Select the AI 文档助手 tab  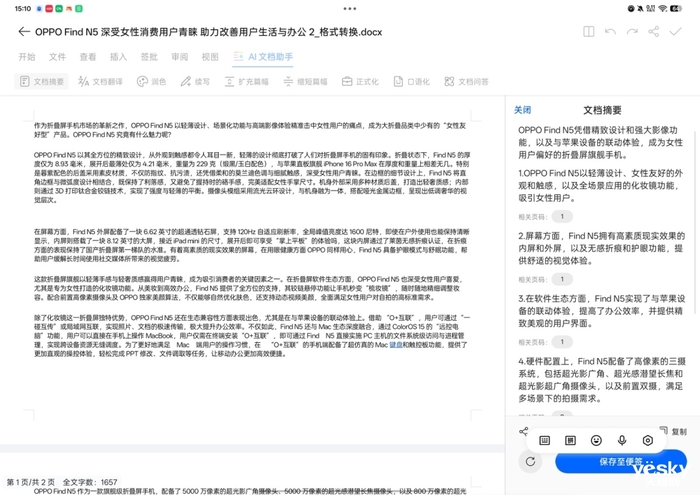click(263, 57)
